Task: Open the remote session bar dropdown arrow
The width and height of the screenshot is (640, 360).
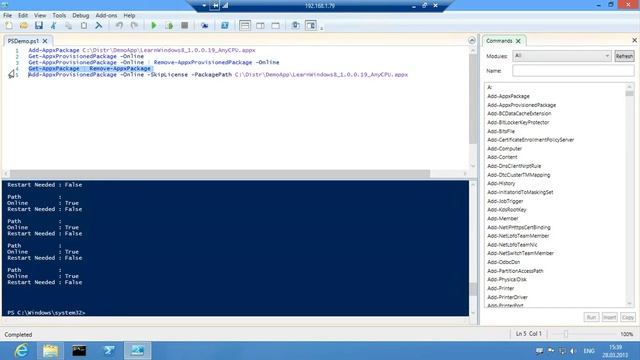Action: [204, 6]
